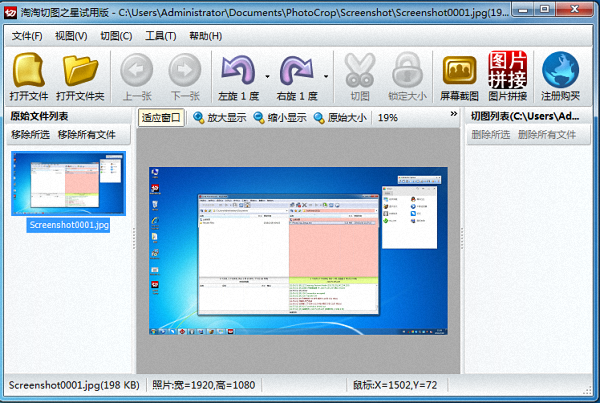This screenshot has width=600, height=403.
Task: Click the register and purchase (注册购买) icon
Action: 561,70
